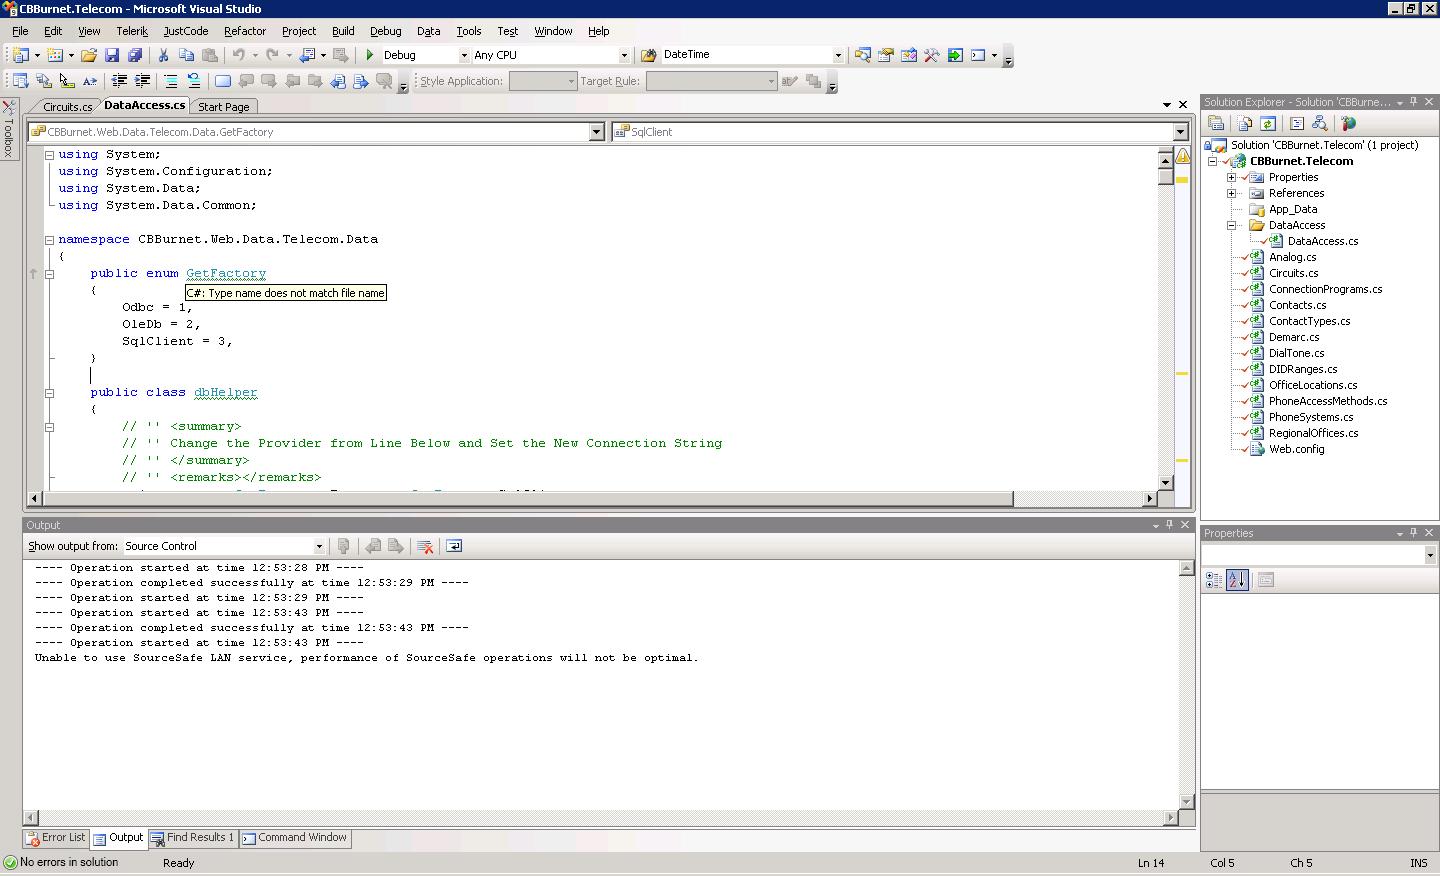Open the SqlClient members dropdown
This screenshot has height=876, width=1440.
[1180, 132]
